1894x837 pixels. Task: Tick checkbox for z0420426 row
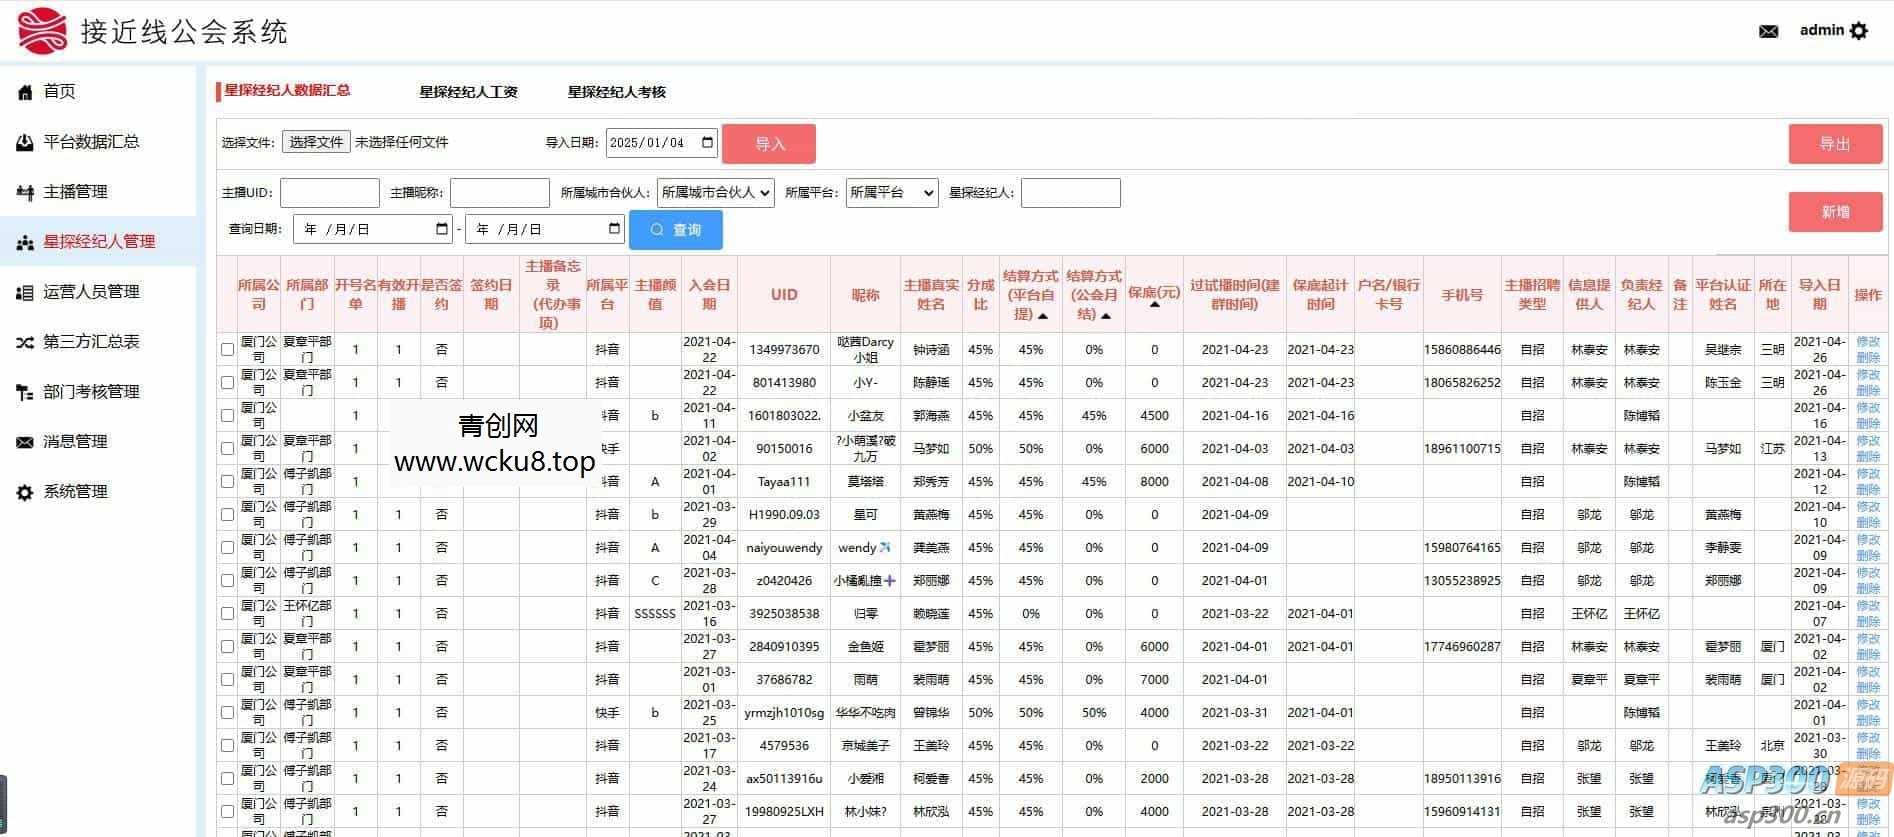tap(227, 581)
